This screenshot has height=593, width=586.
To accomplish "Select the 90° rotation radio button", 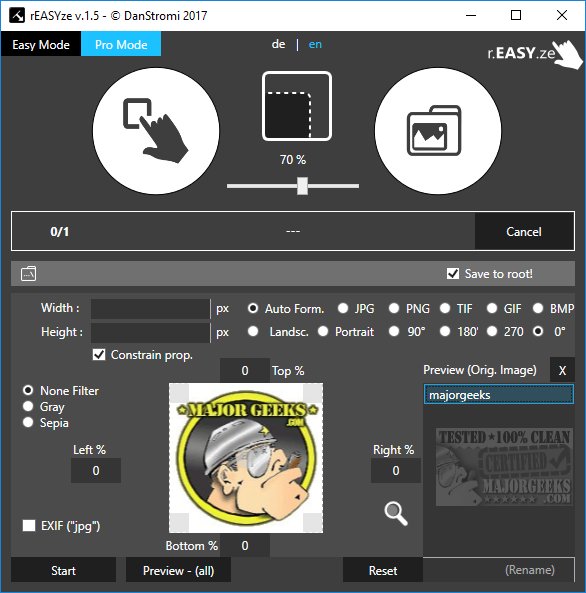I will (394, 331).
